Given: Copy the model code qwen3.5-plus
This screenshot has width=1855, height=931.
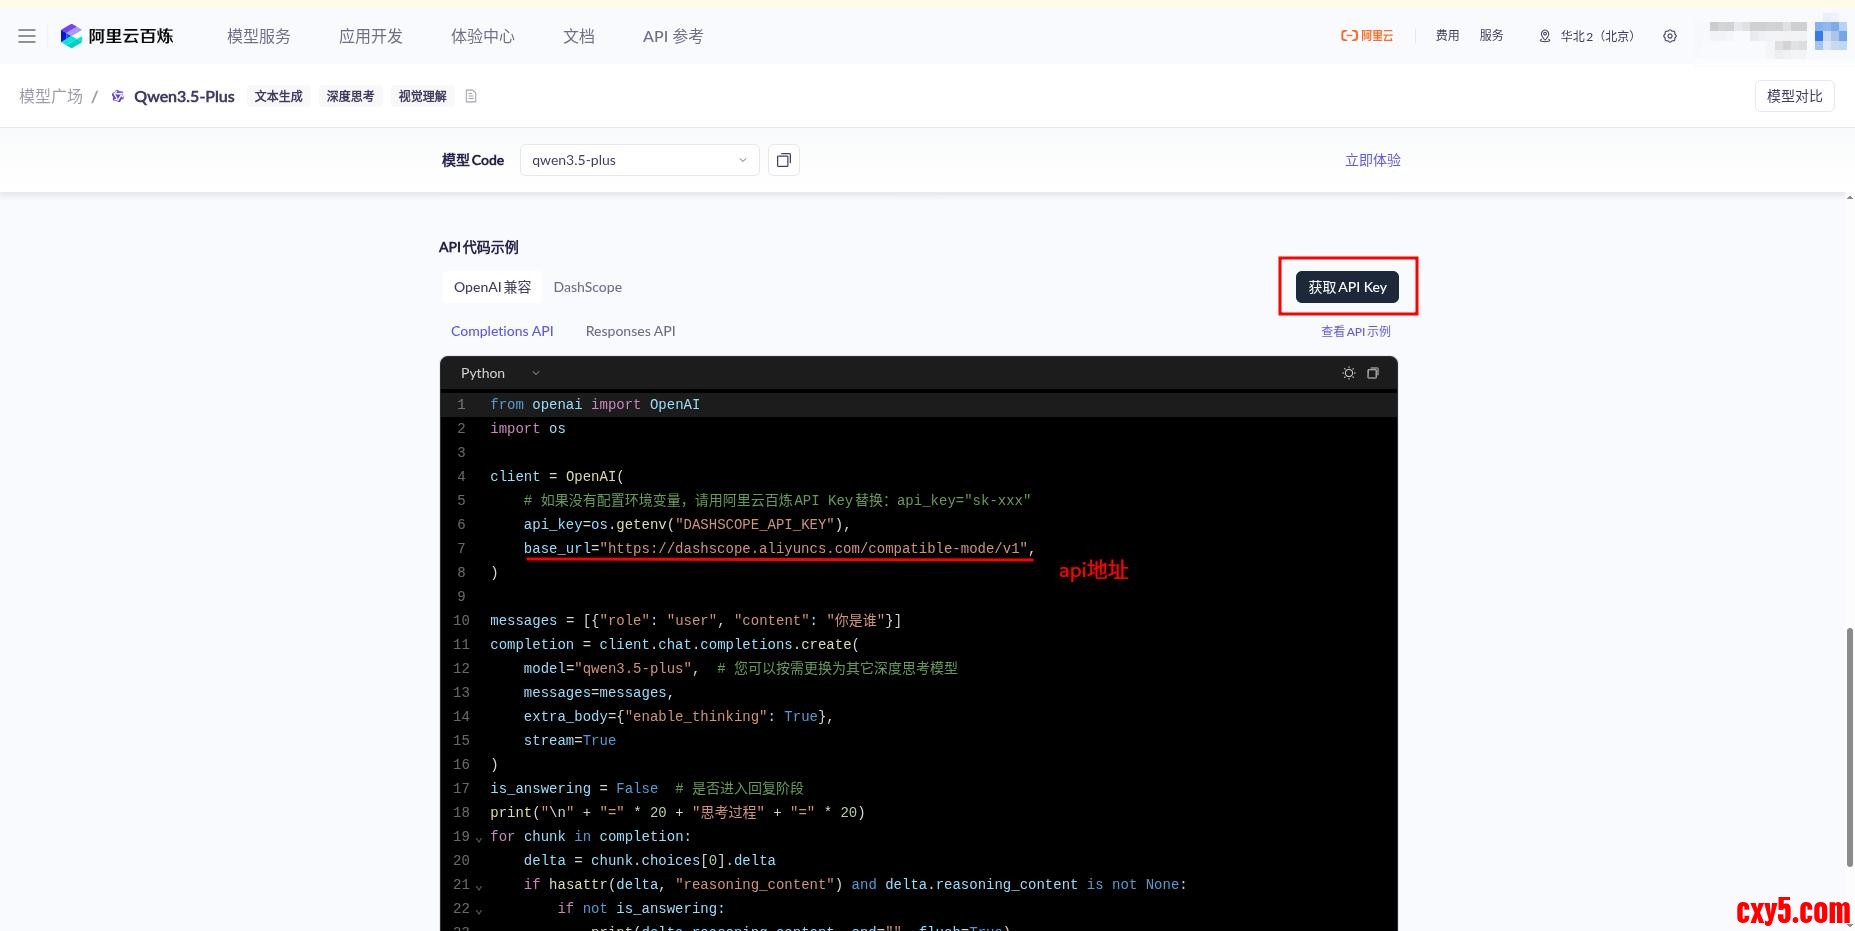Looking at the screenshot, I should pyautogui.click(x=783, y=160).
